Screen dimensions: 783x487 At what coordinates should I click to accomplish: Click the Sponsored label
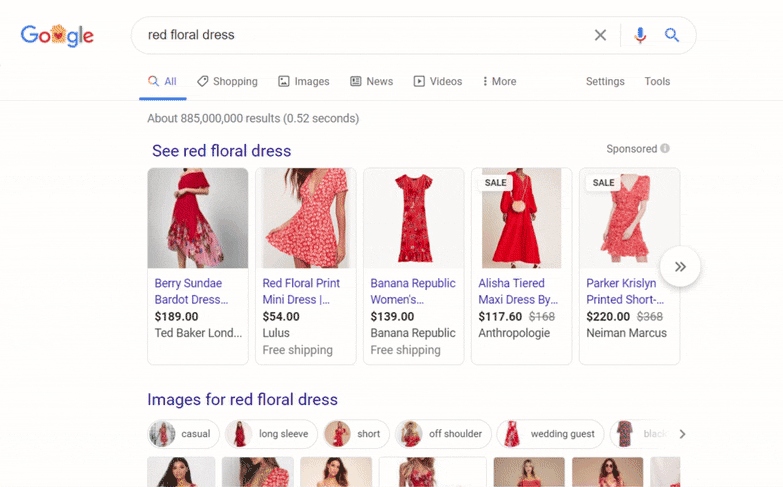(632, 149)
